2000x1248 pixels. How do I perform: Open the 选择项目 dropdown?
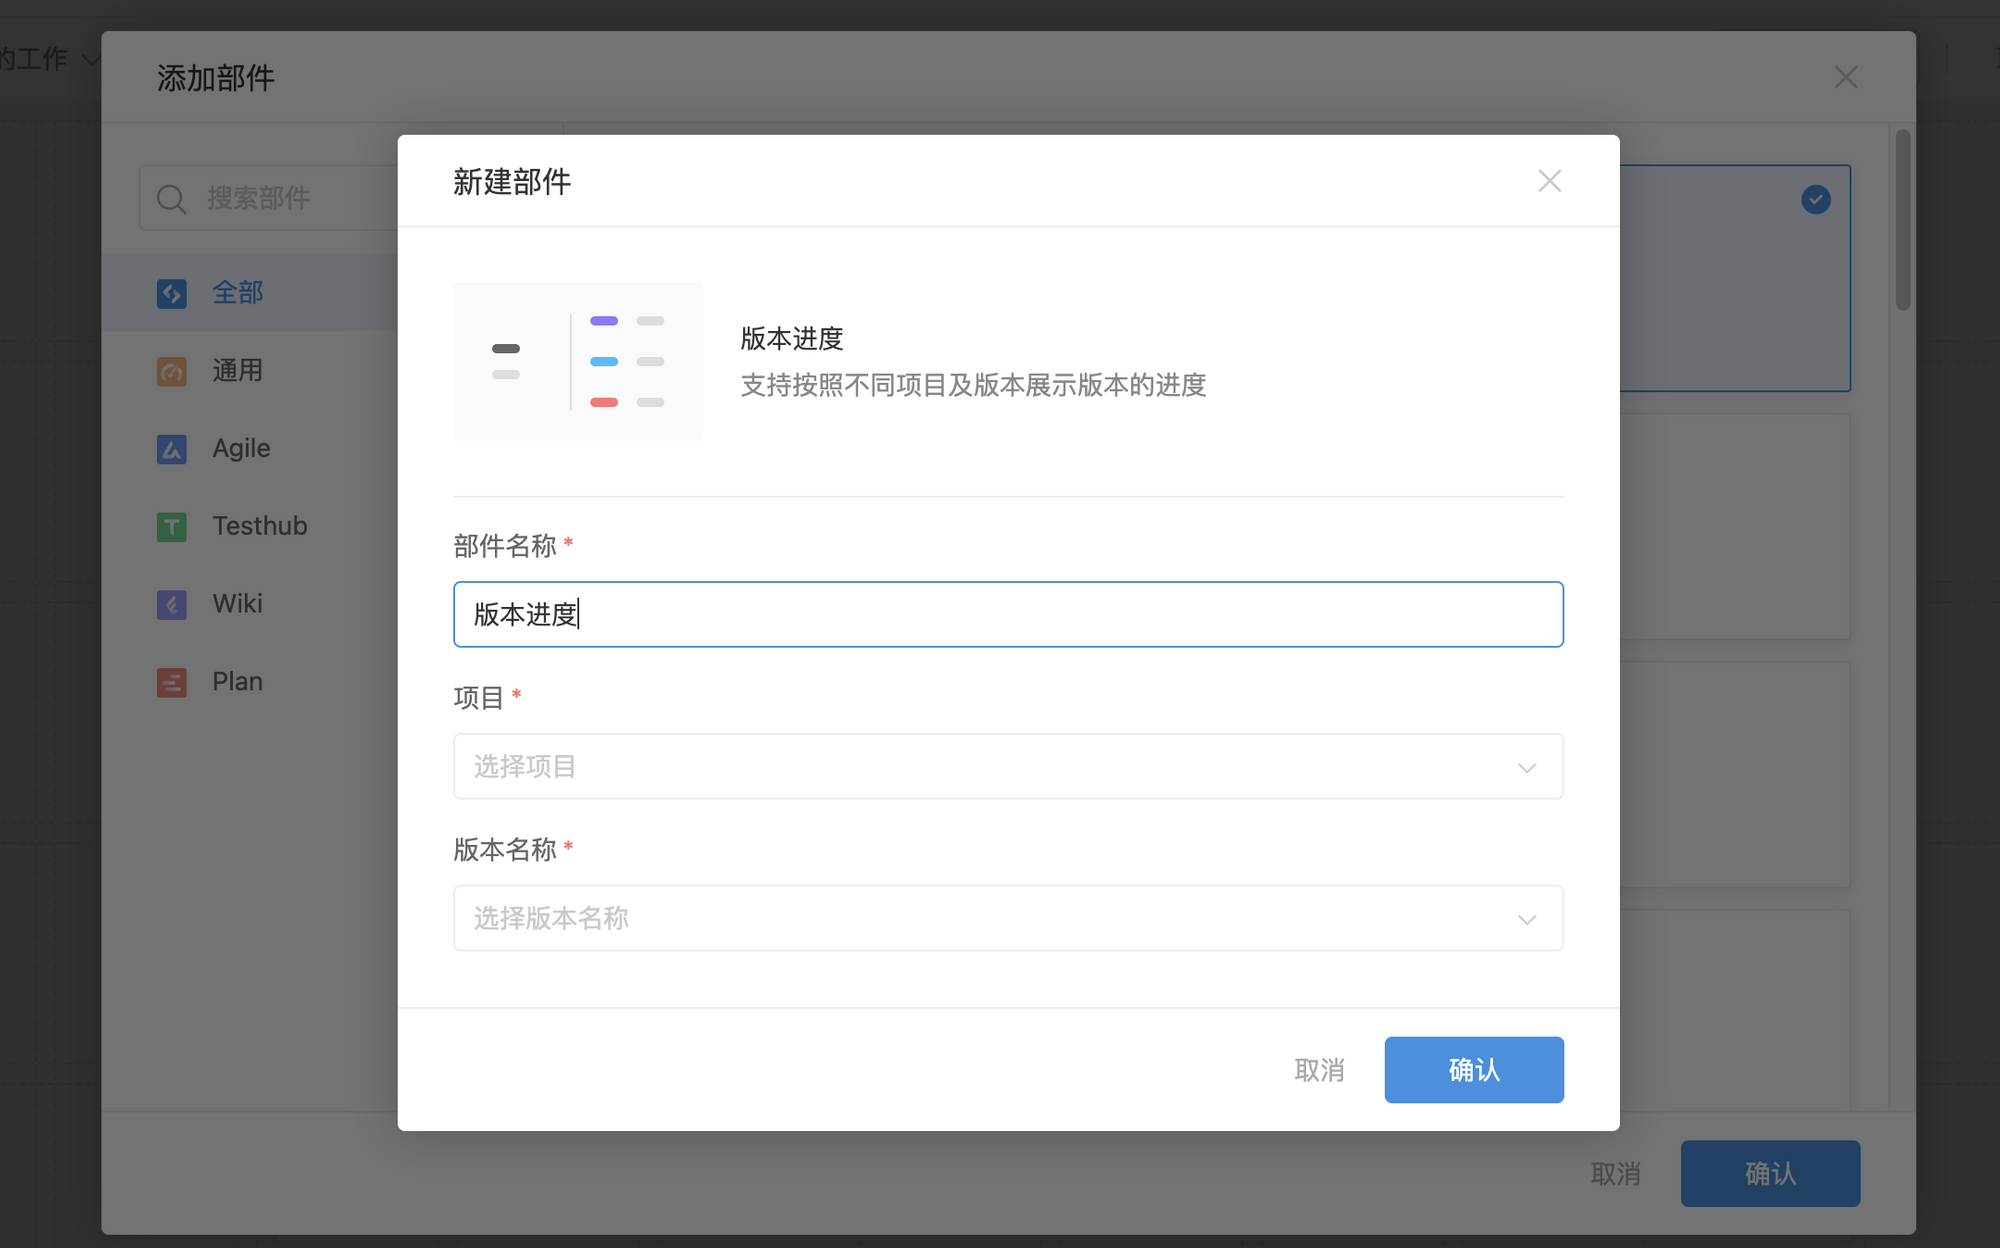point(1008,766)
